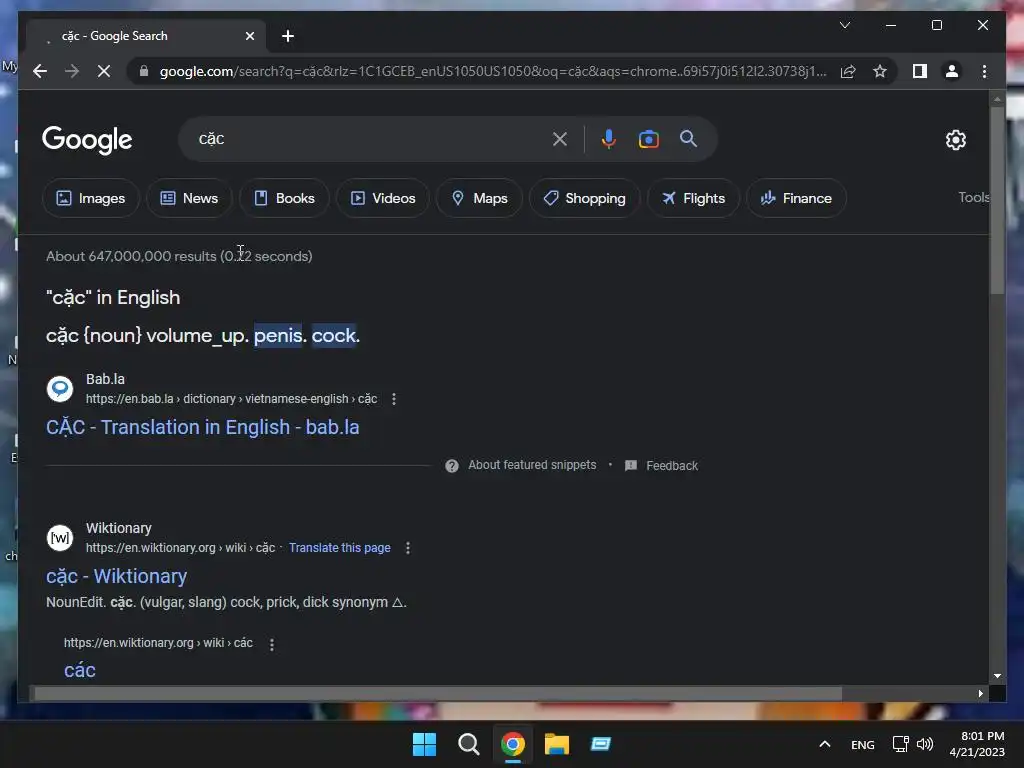The width and height of the screenshot is (1024, 768).
Task: Filter results by Videos
Action: click(x=383, y=198)
